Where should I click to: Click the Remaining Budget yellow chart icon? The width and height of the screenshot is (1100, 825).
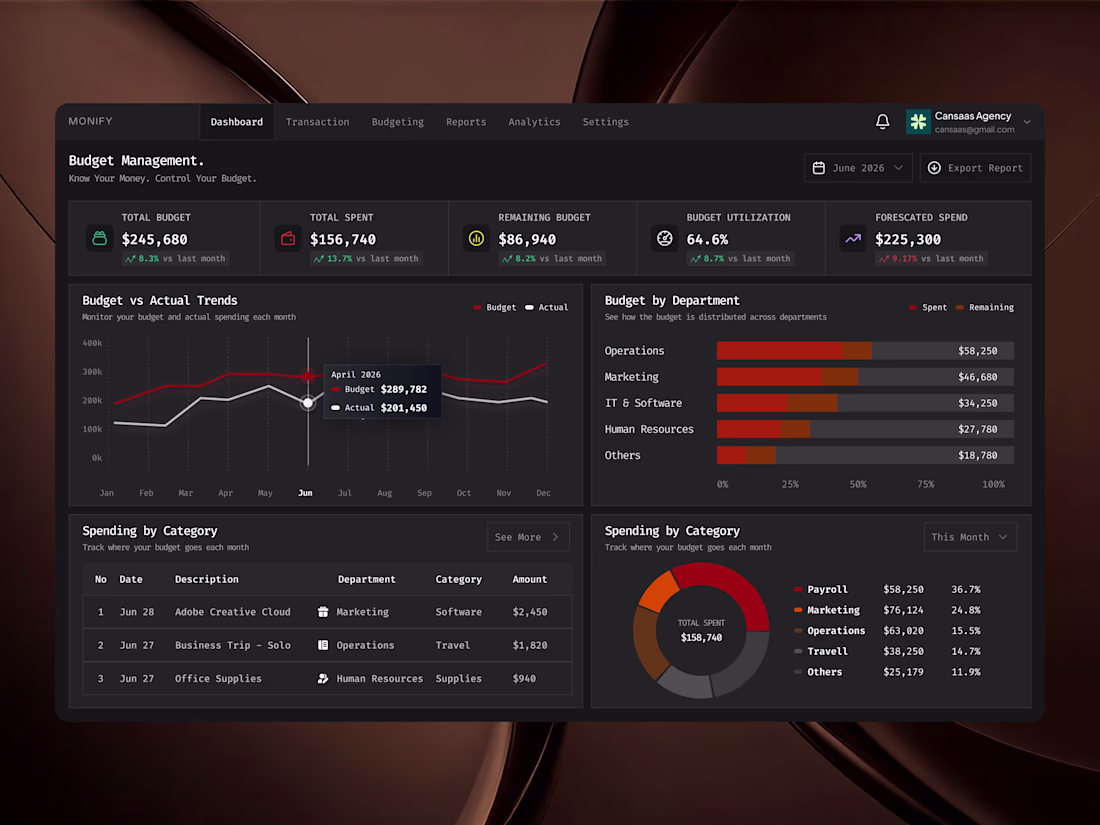tap(476, 239)
